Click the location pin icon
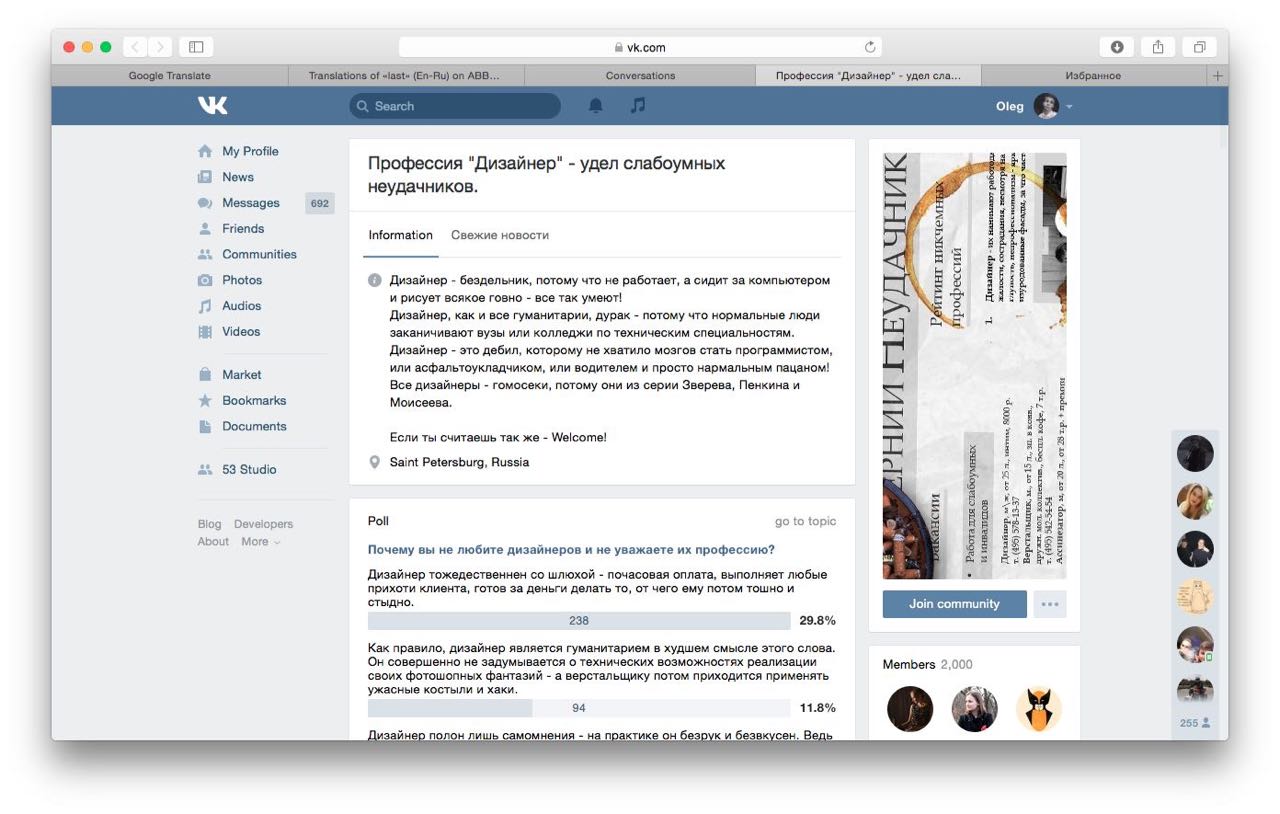 375,462
